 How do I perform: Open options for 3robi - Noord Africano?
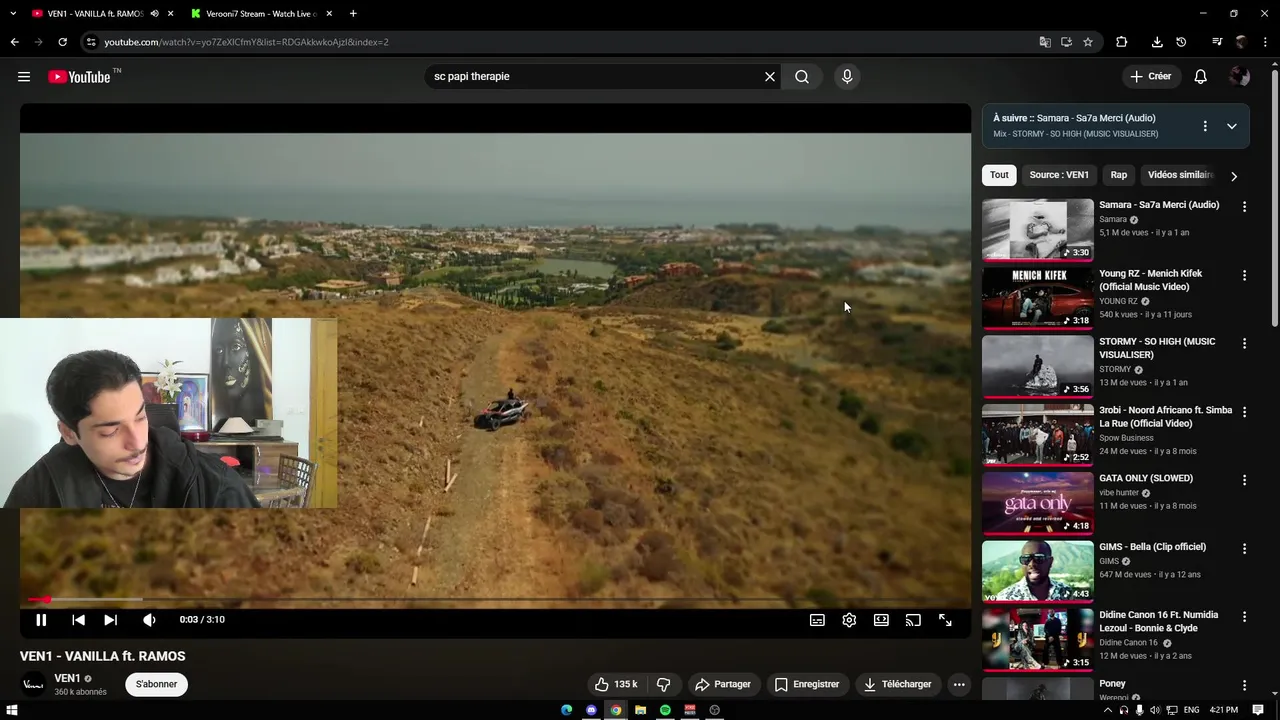click(1244, 412)
